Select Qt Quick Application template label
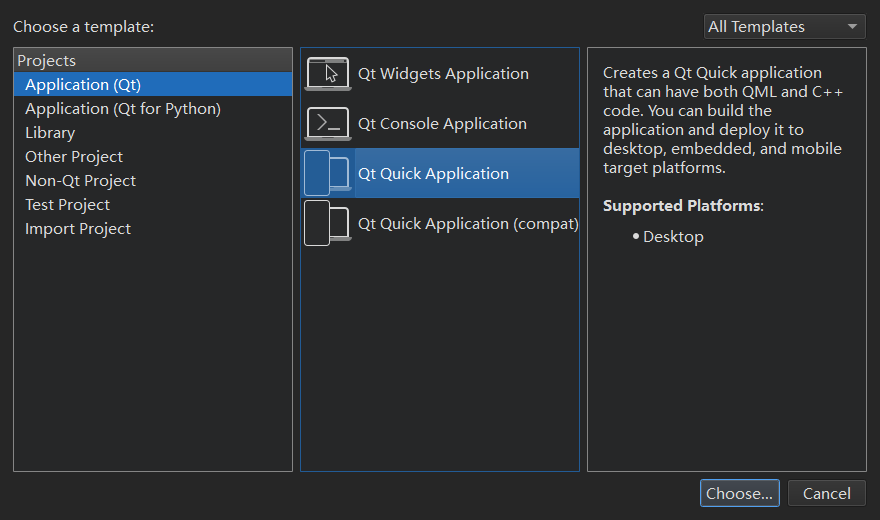 click(433, 174)
